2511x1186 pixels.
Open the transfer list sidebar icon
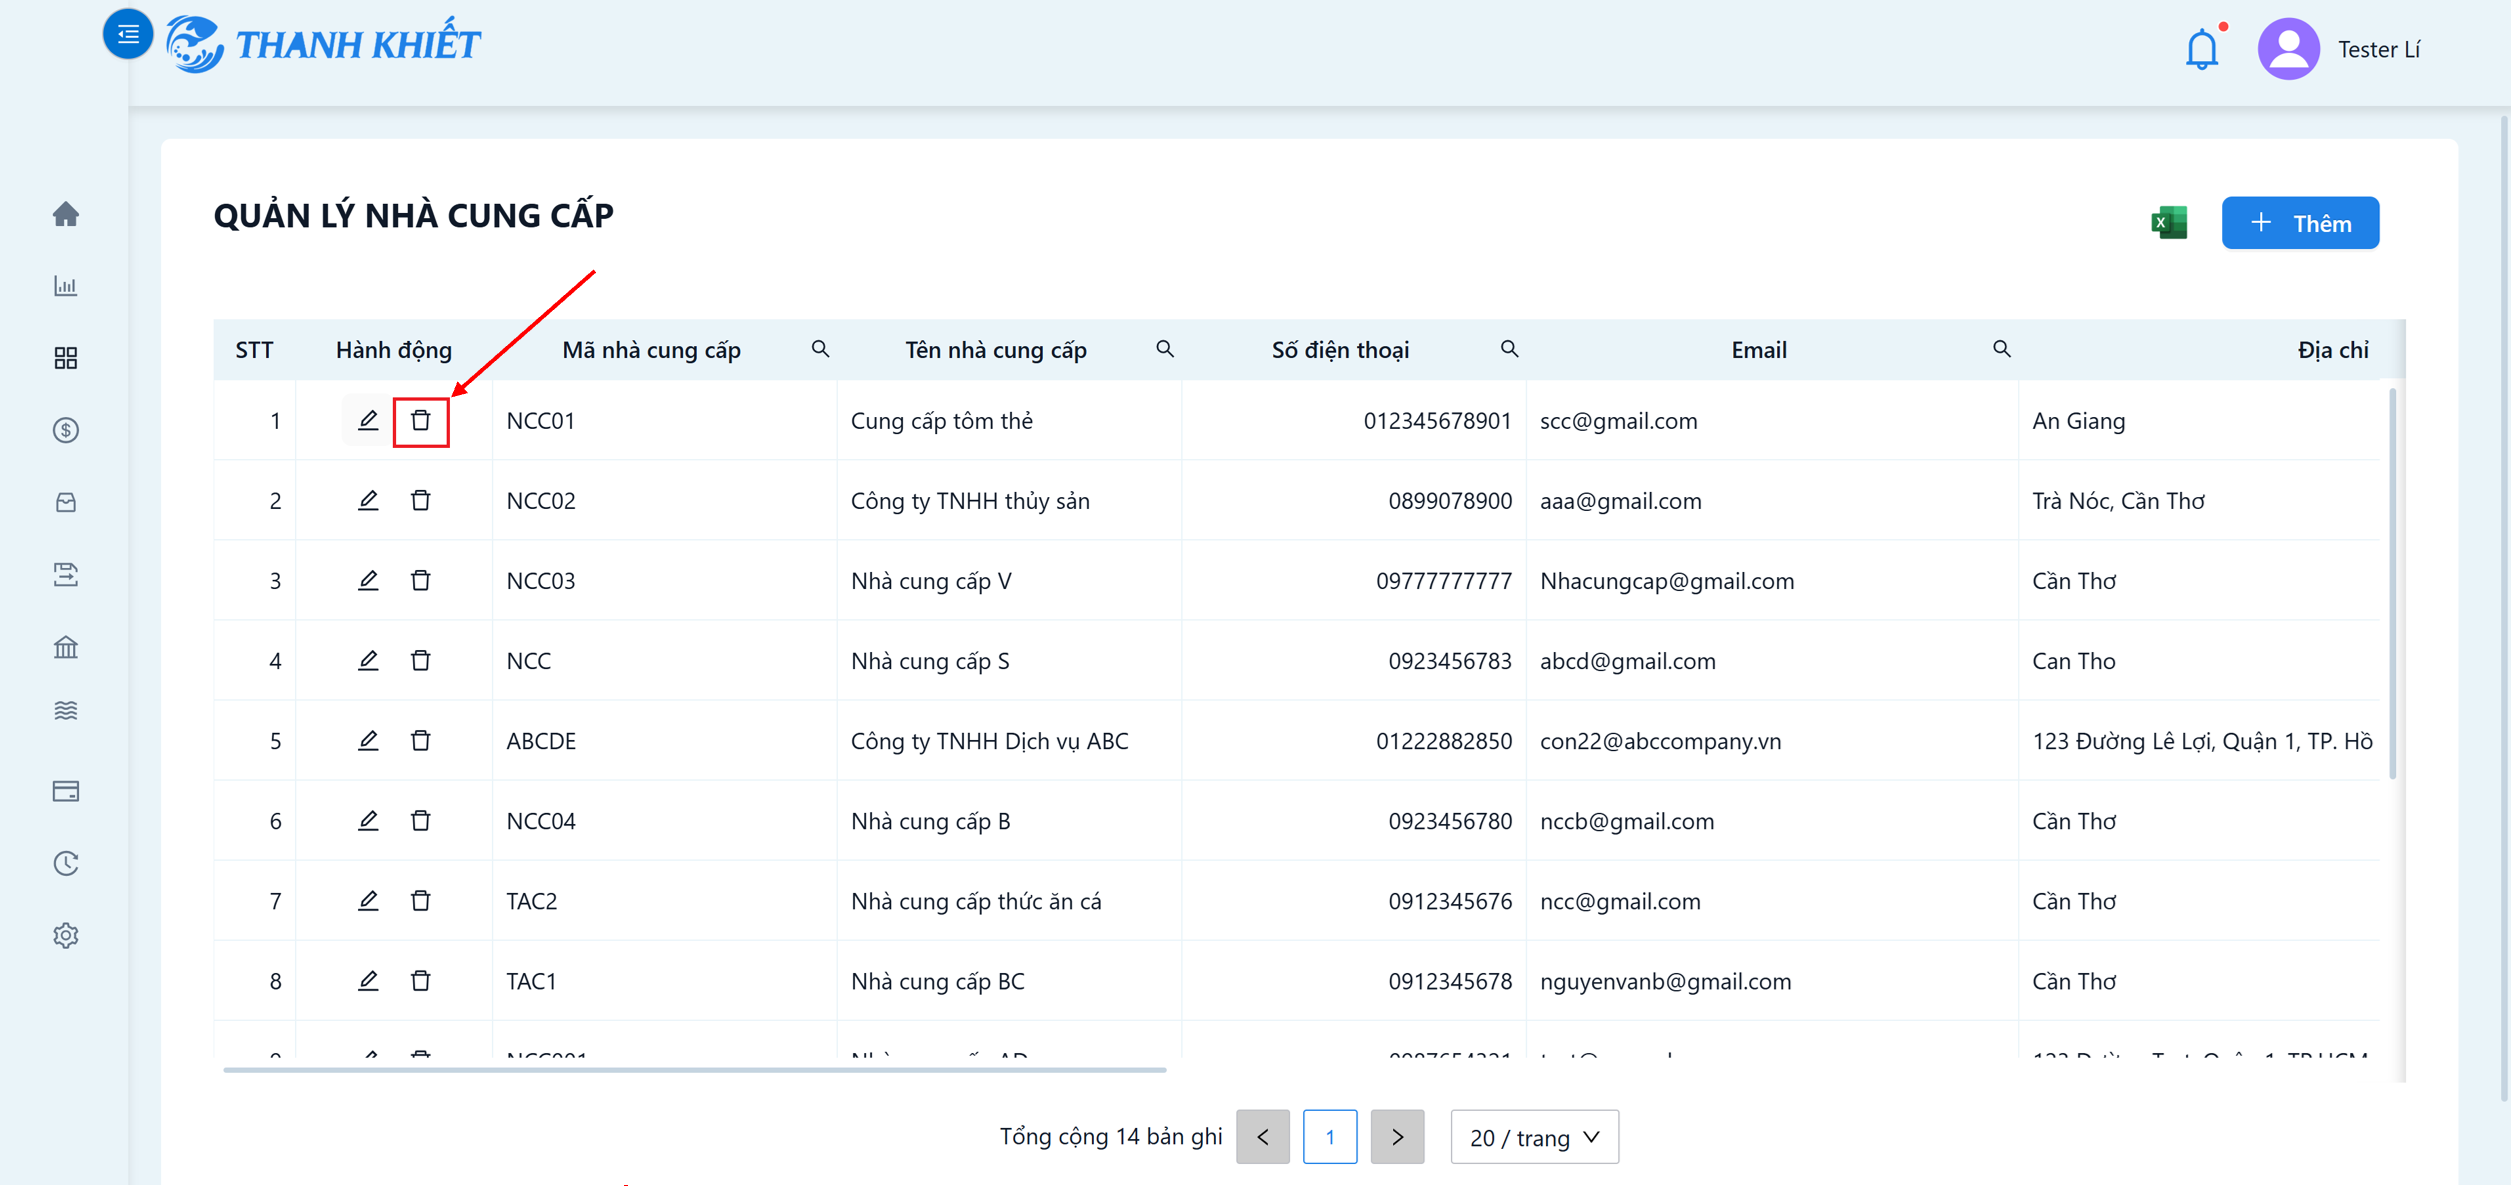[66, 574]
